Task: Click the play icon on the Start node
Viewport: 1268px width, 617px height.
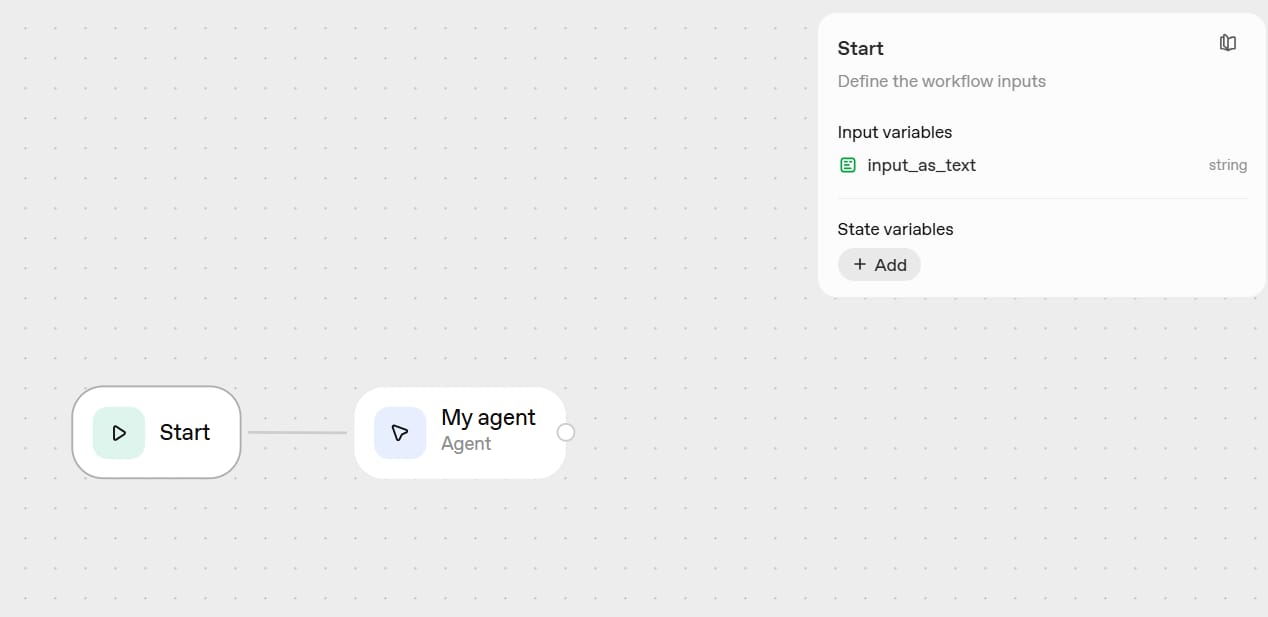Action: pos(119,433)
